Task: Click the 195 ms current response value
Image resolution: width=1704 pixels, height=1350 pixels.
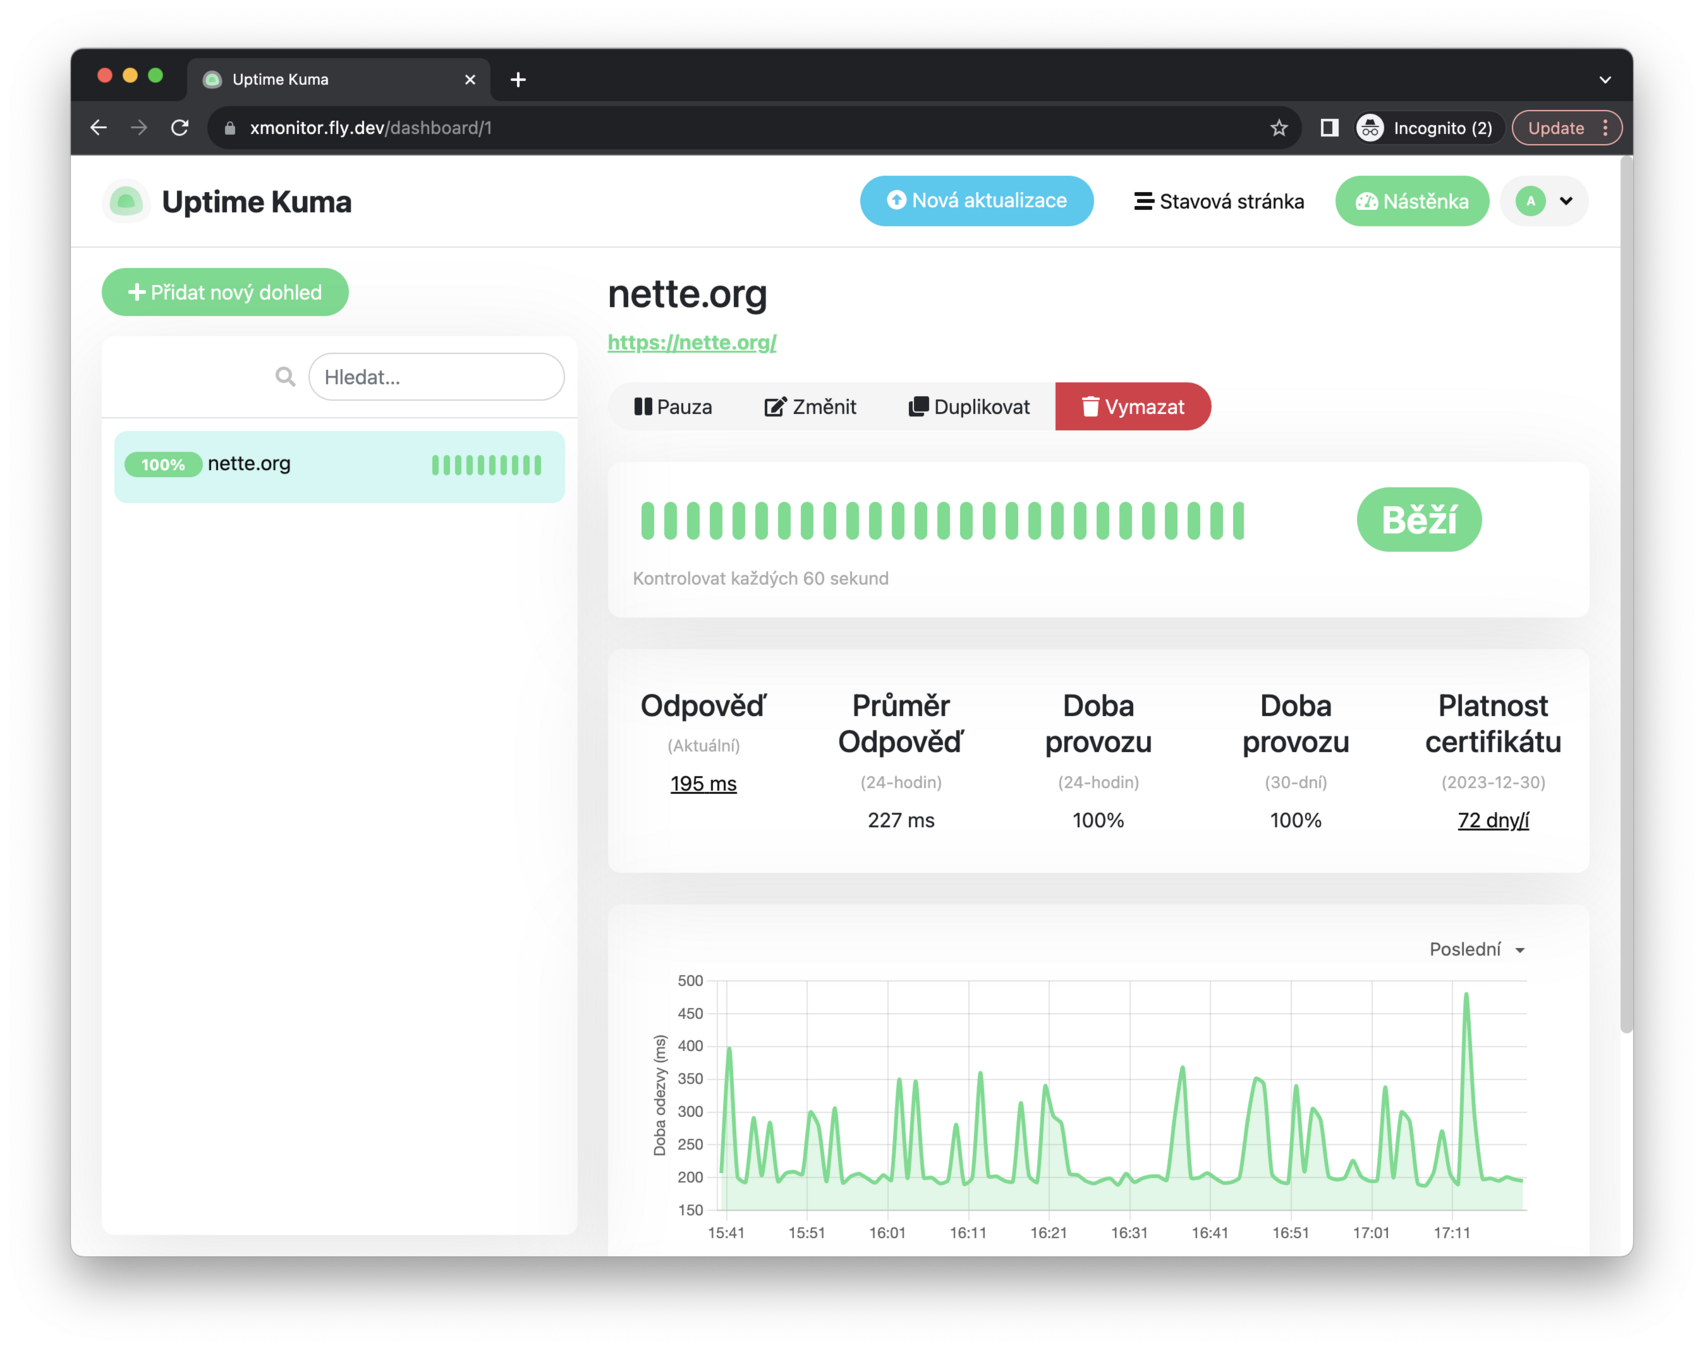Action: 703,784
